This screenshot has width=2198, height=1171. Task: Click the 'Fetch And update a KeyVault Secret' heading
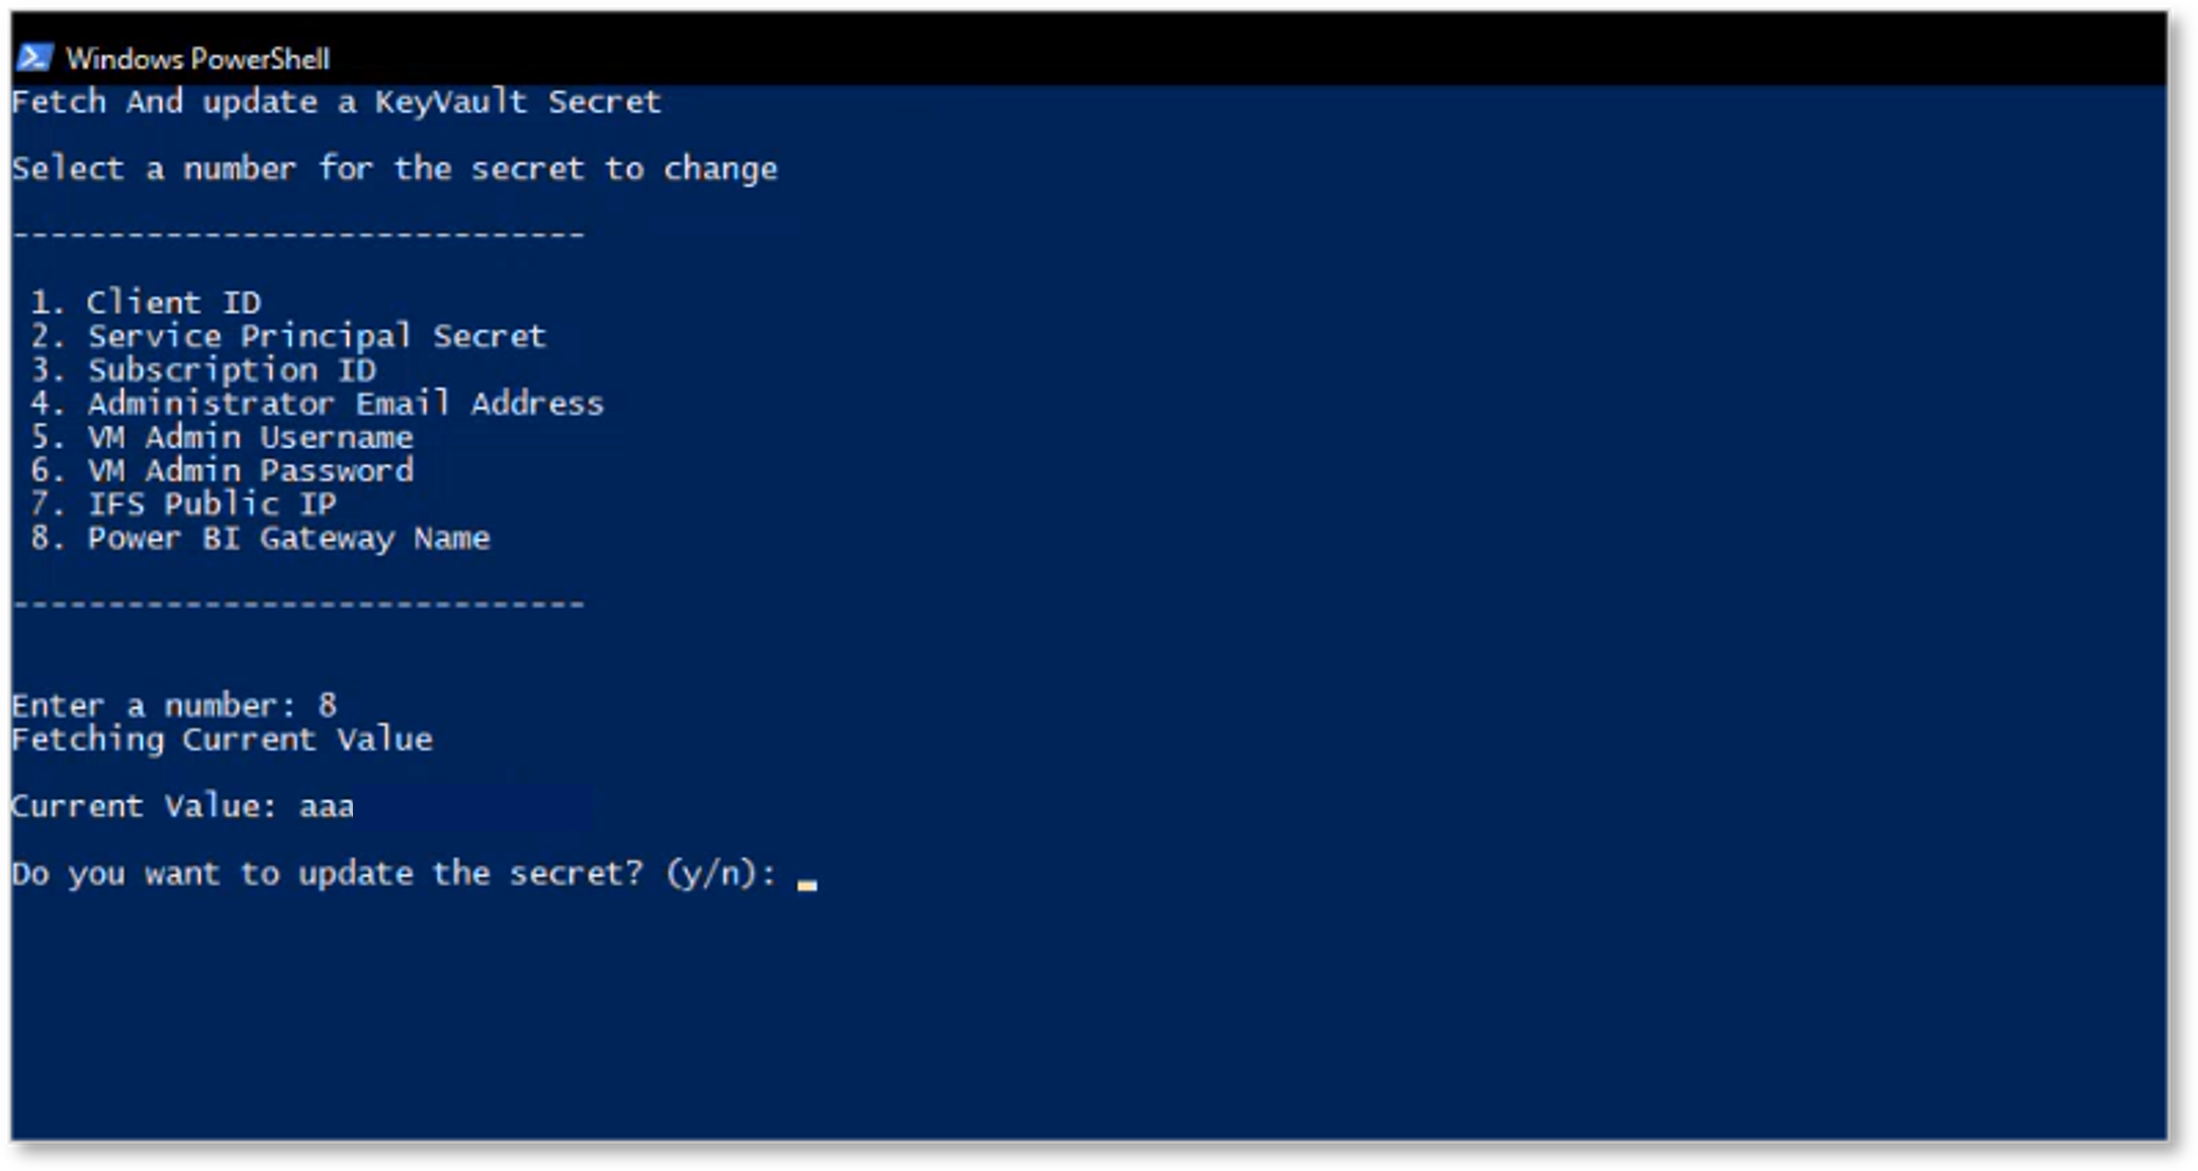click(x=337, y=101)
